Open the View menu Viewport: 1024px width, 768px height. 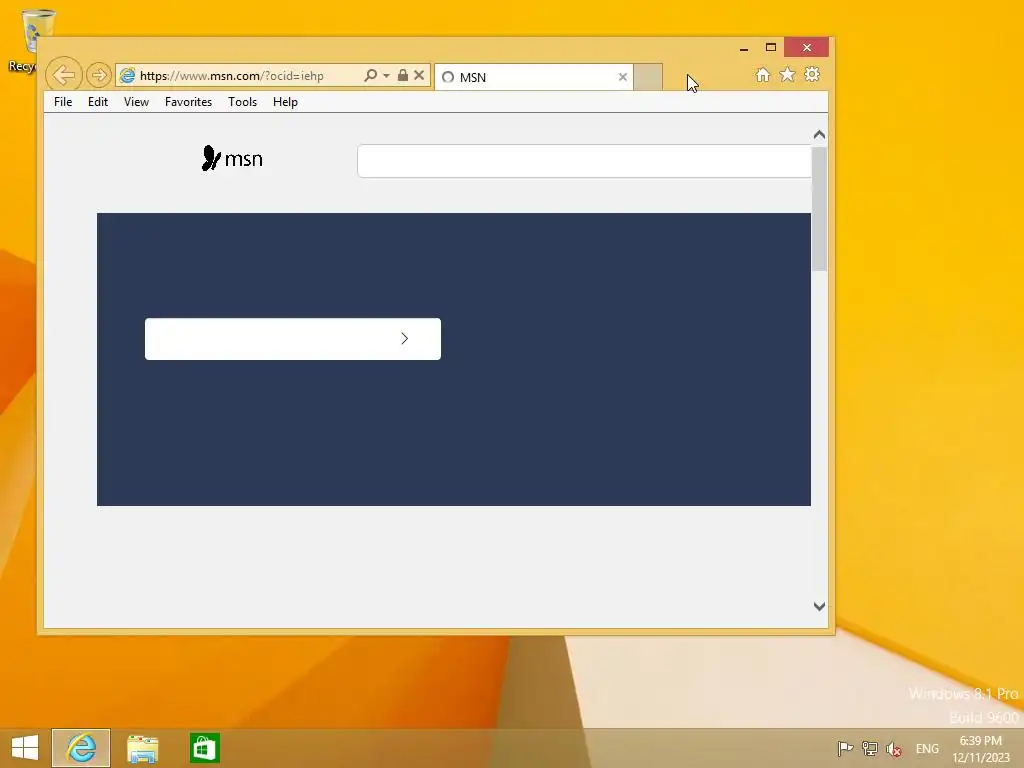[x=136, y=102]
